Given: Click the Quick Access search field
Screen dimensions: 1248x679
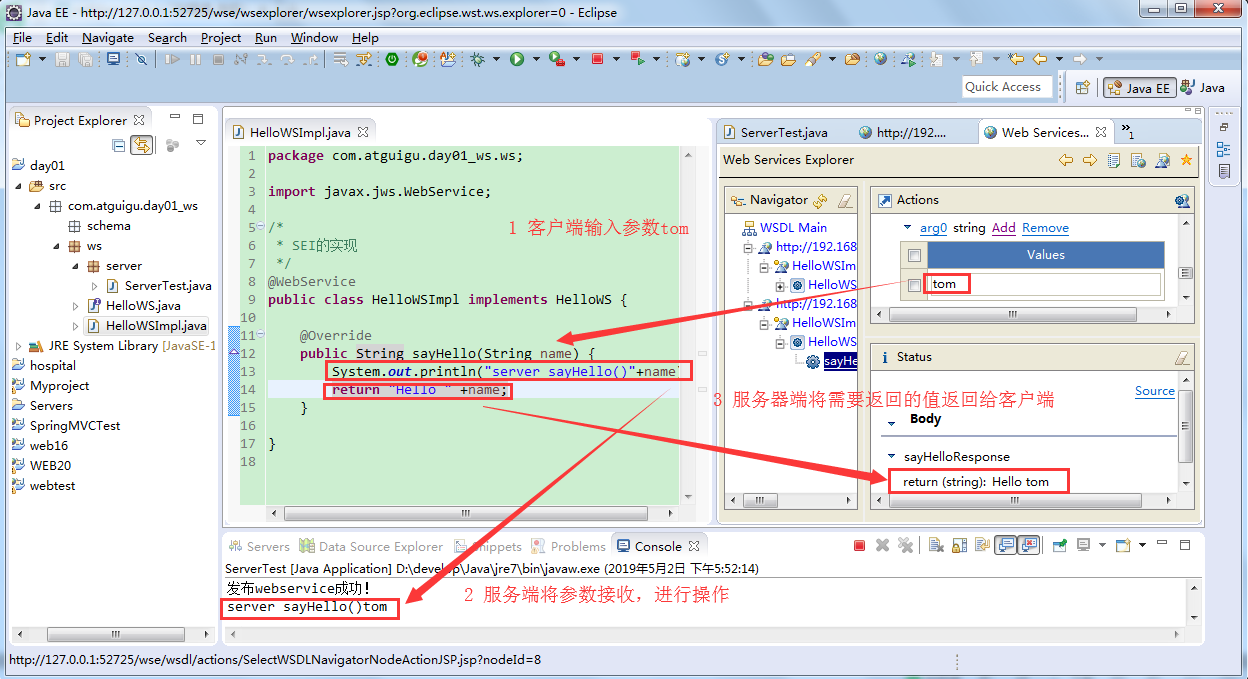Looking at the screenshot, I should tap(1008, 87).
